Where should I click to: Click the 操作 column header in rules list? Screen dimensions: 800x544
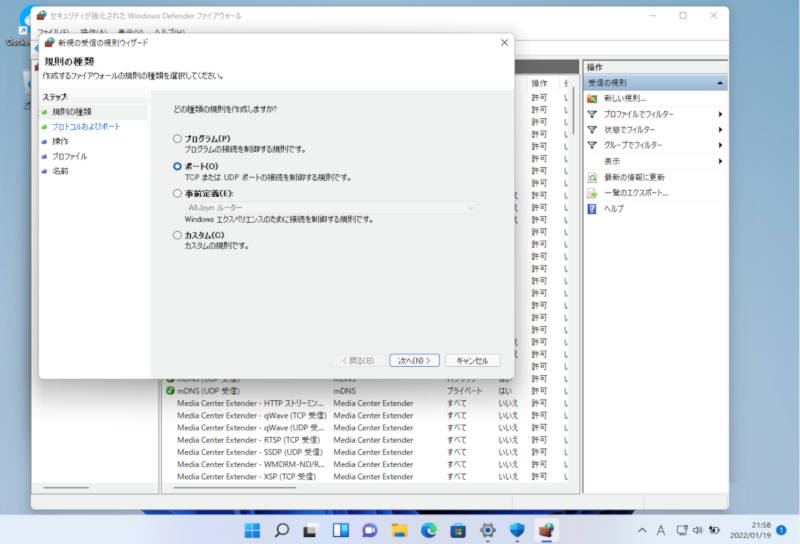pos(539,83)
